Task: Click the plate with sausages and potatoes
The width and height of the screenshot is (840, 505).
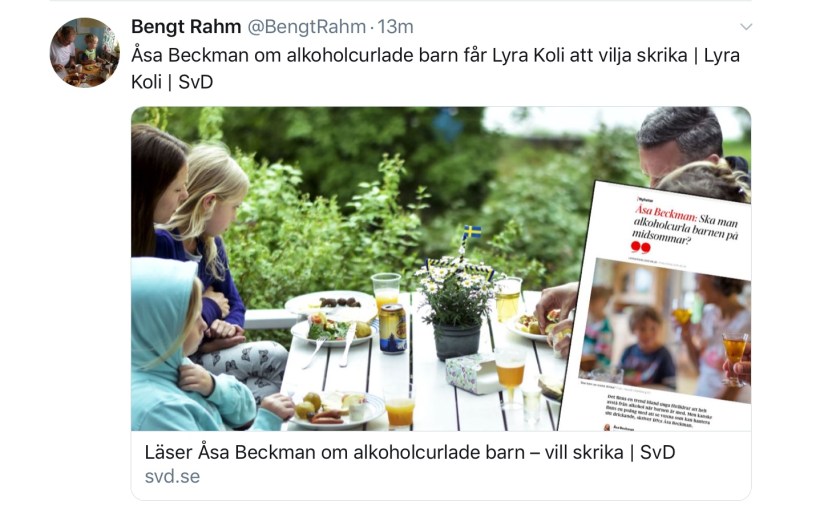Action: pyautogui.click(x=338, y=410)
